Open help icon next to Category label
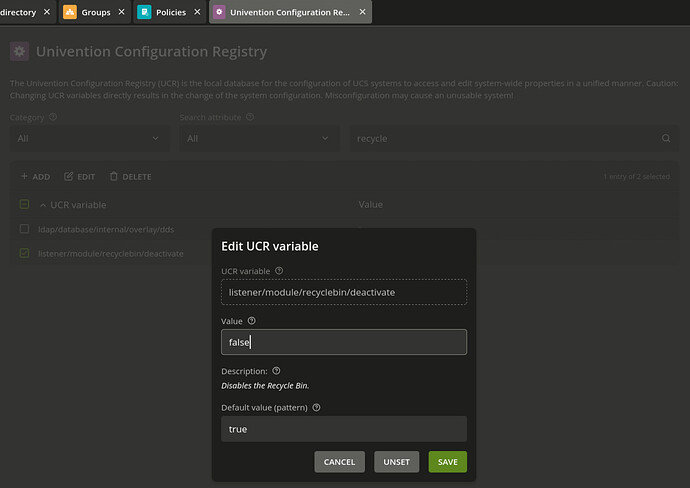The image size is (690, 488). (x=53, y=117)
